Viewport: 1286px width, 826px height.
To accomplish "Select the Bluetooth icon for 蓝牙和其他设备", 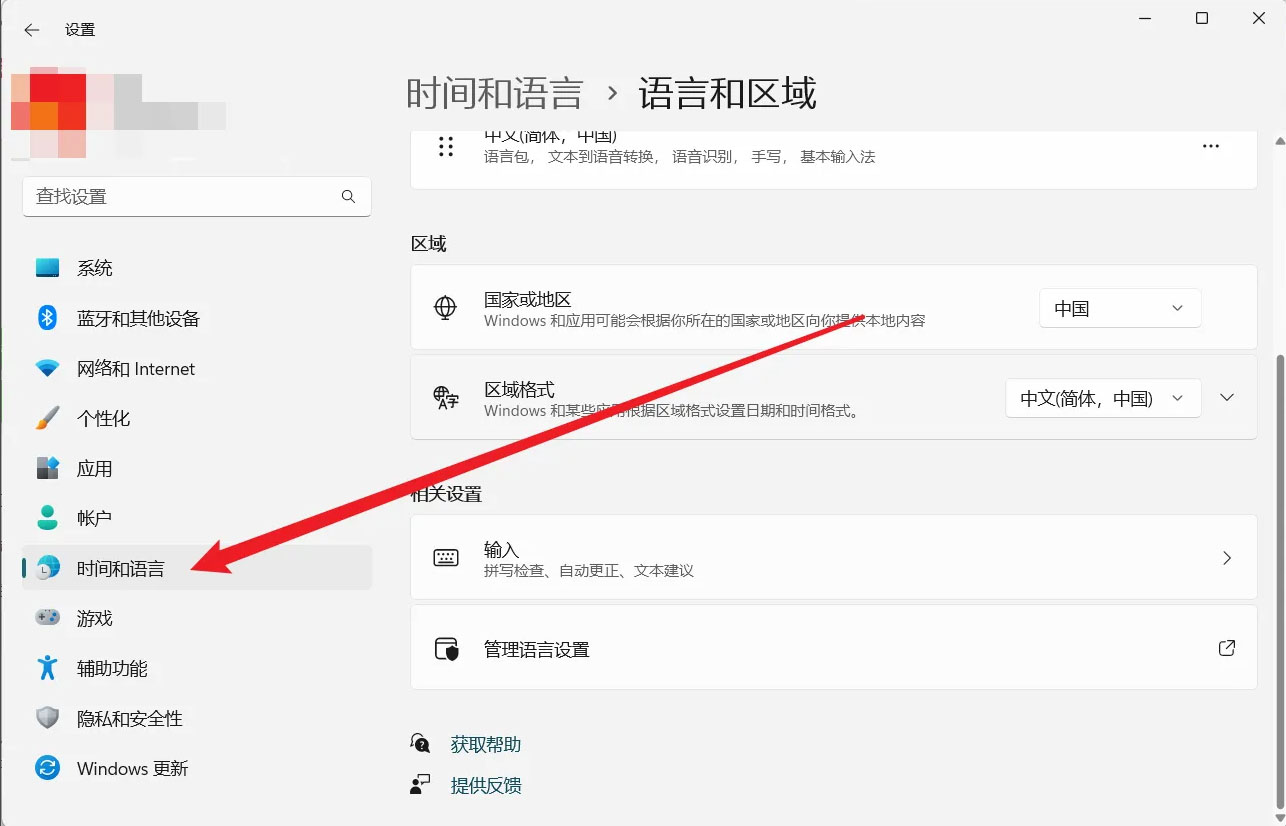I will 47,318.
